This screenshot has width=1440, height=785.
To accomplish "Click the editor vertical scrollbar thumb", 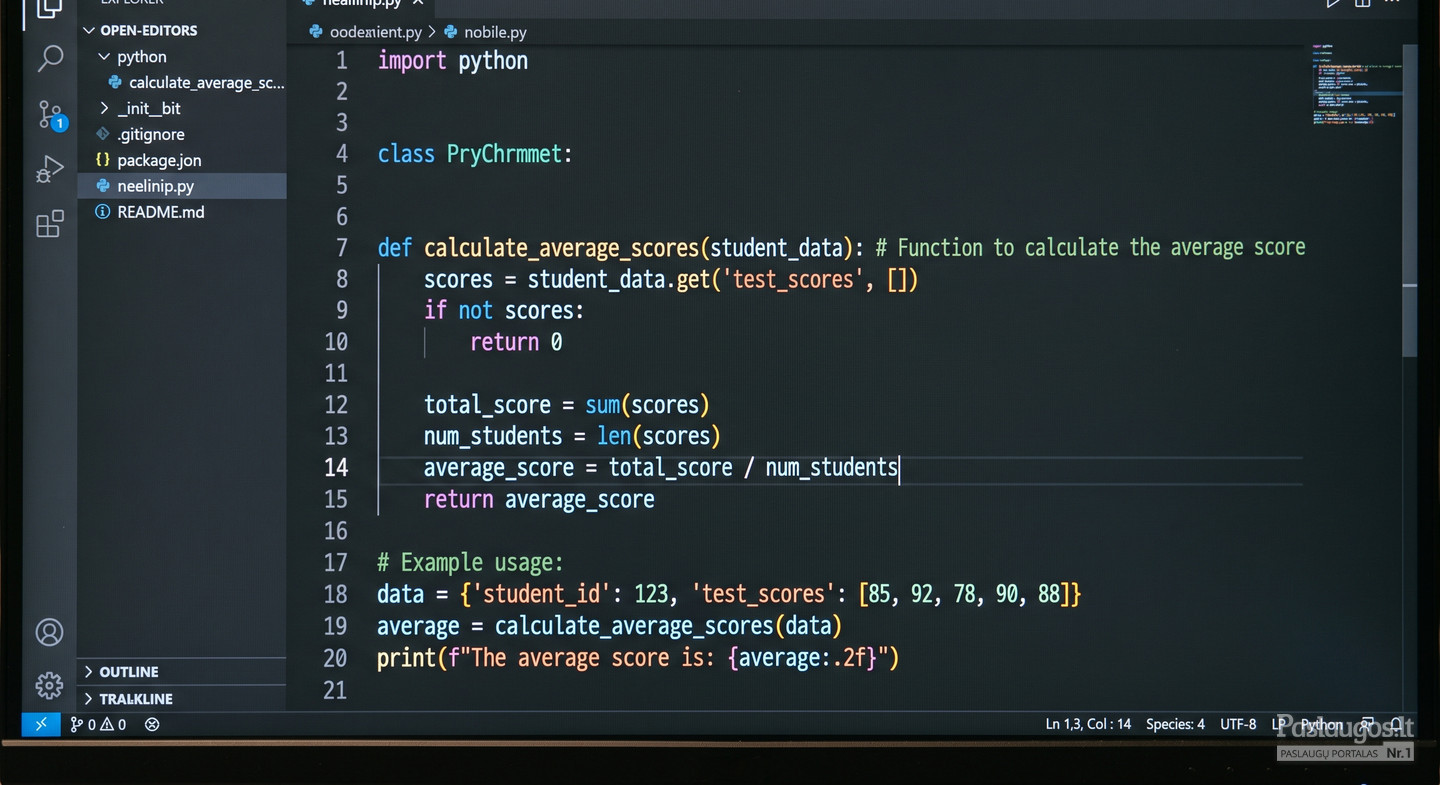I will tap(1410, 200).
